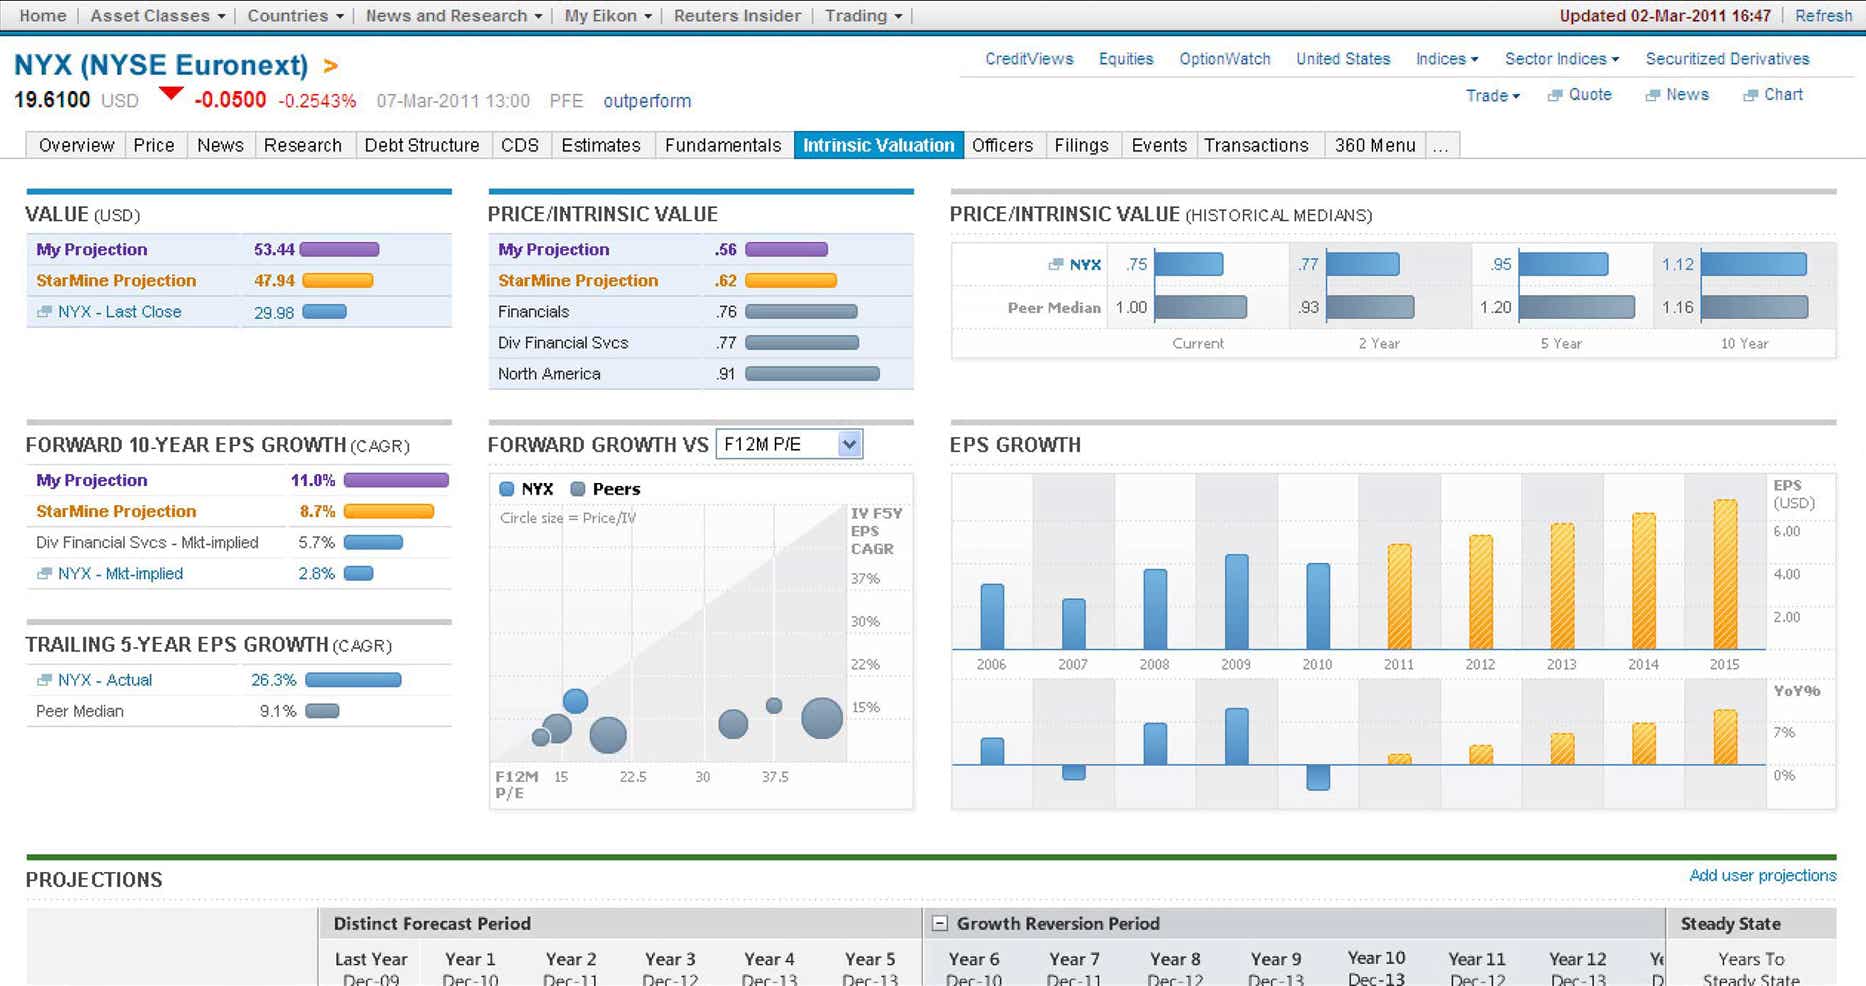Select the Intrinsic Valuation tab

879,146
